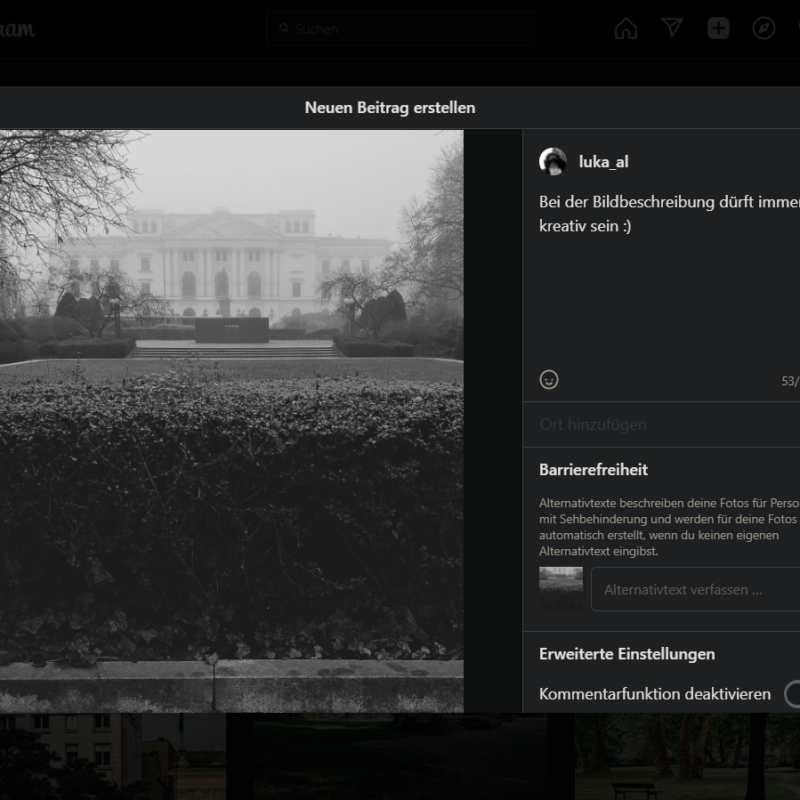Image resolution: width=800 pixels, height=800 pixels.
Task: Click the Kommentarfunktion deaktivieren label
Action: coord(654,693)
